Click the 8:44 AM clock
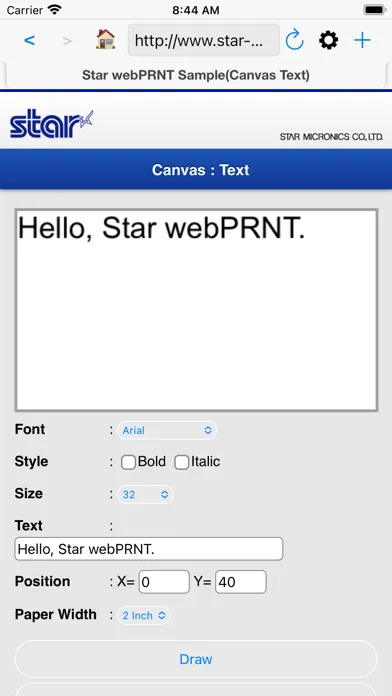 (196, 10)
